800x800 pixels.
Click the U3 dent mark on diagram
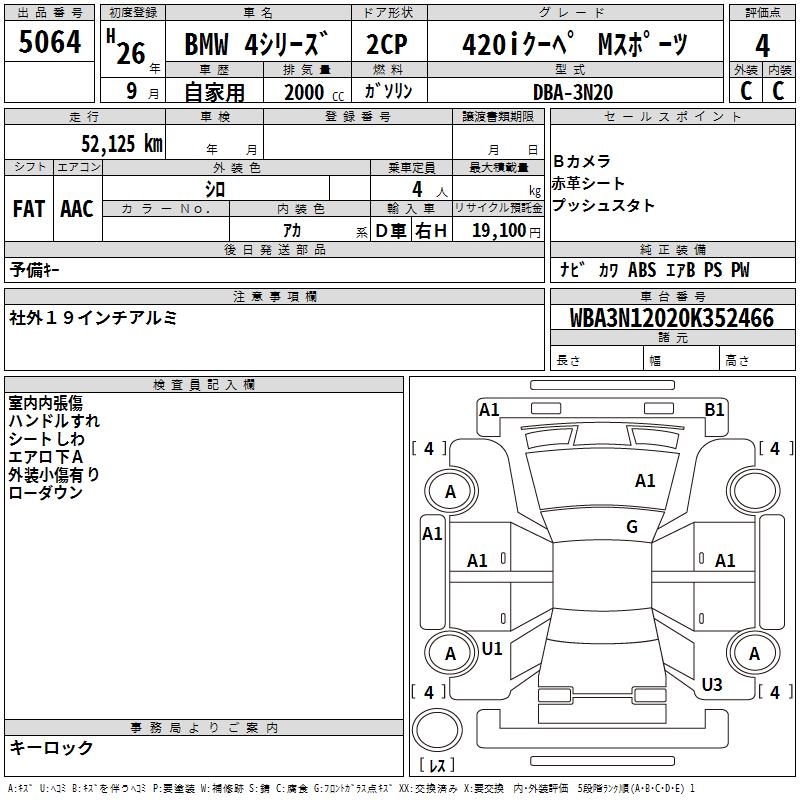(x=711, y=685)
